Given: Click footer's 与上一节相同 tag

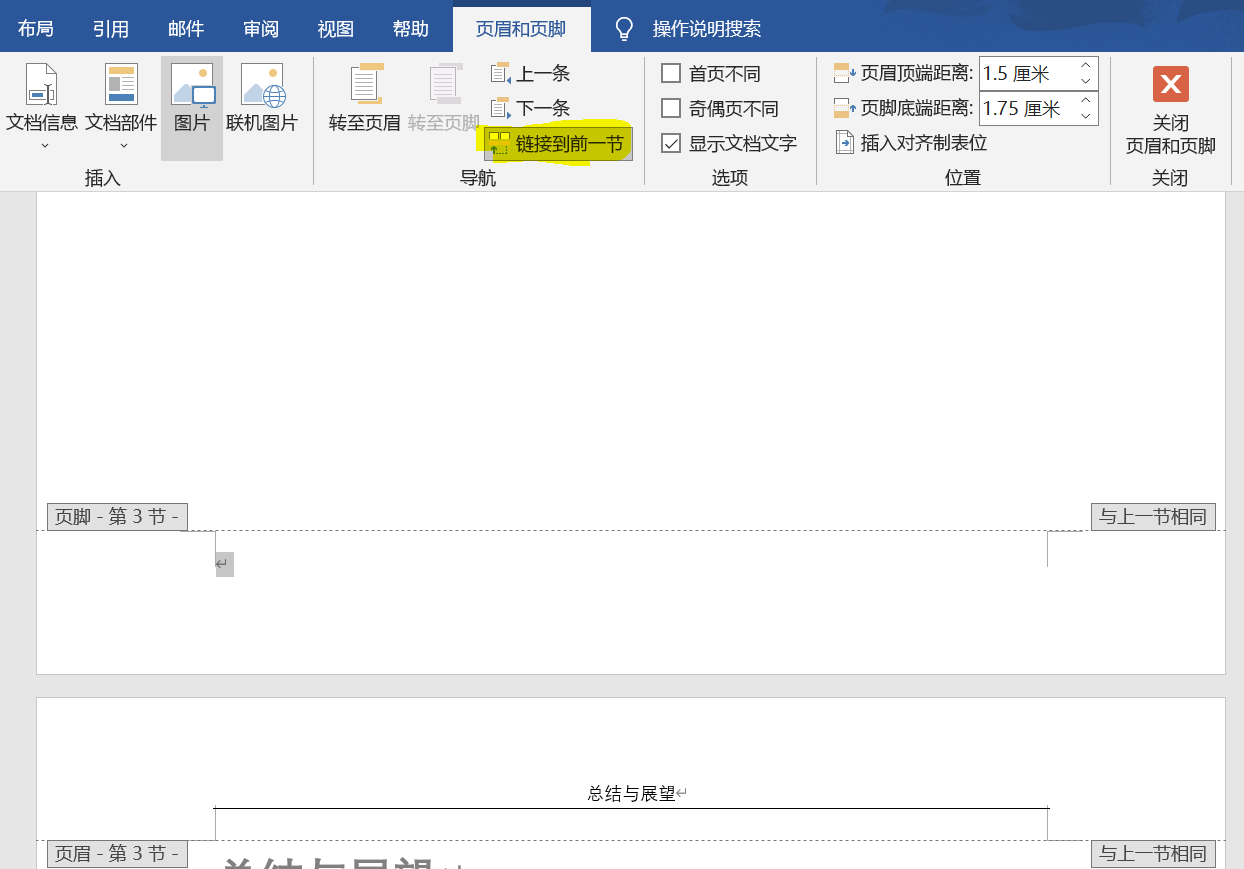Looking at the screenshot, I should [1153, 517].
